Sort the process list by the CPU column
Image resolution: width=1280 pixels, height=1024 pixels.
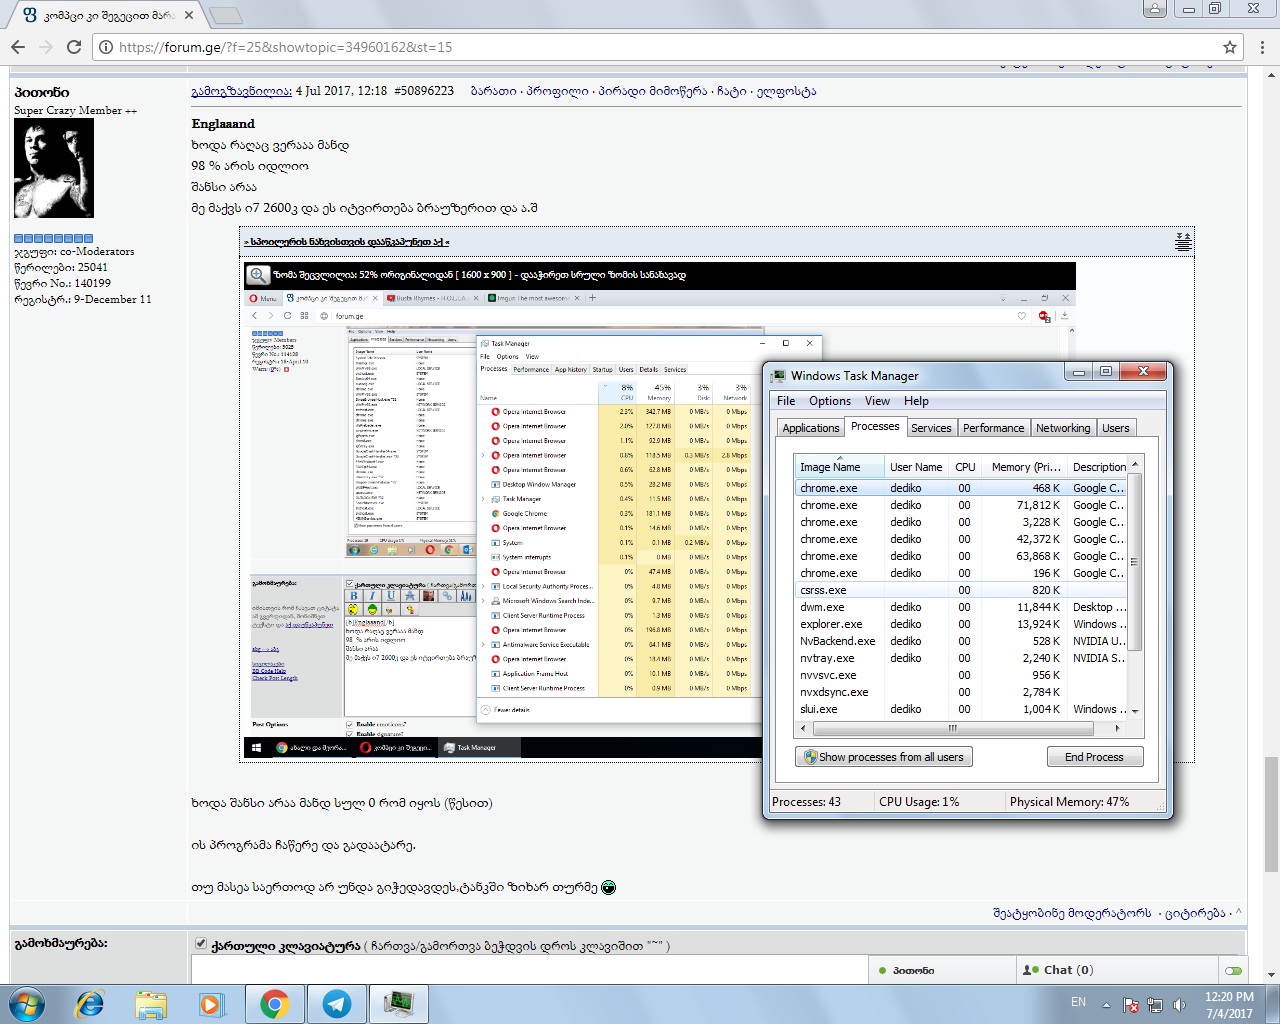965,467
